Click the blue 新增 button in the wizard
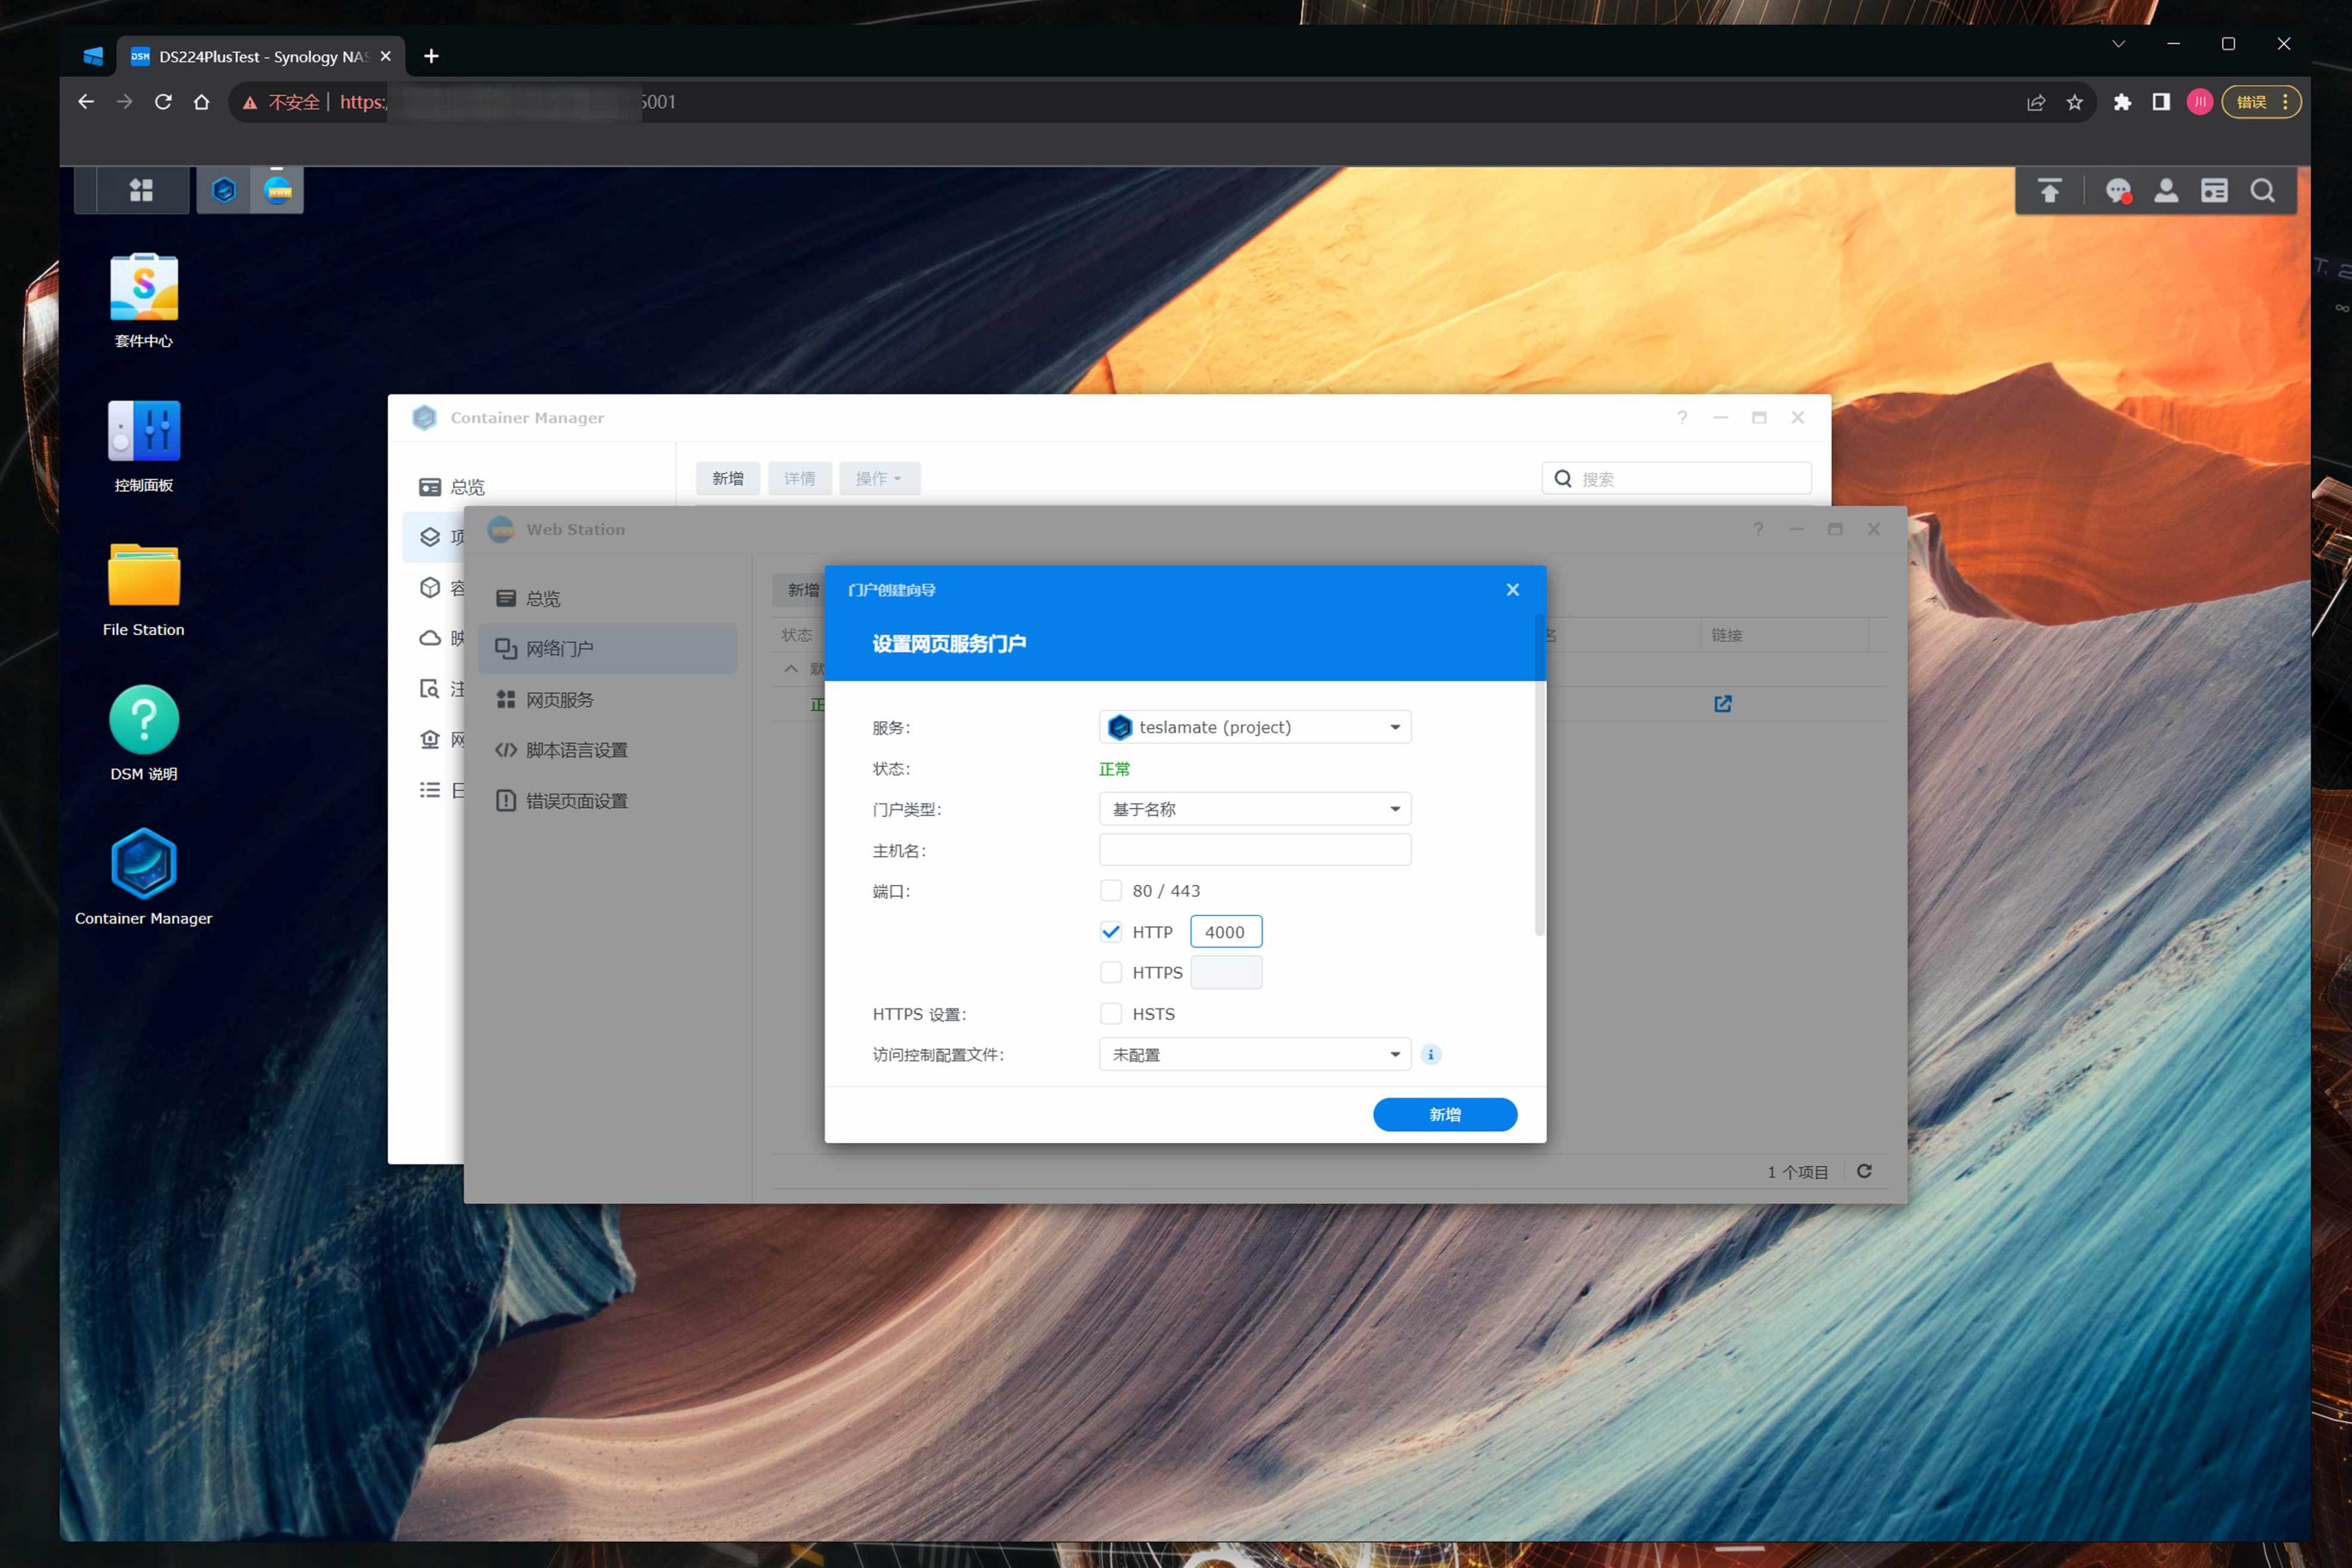 pos(1444,1114)
